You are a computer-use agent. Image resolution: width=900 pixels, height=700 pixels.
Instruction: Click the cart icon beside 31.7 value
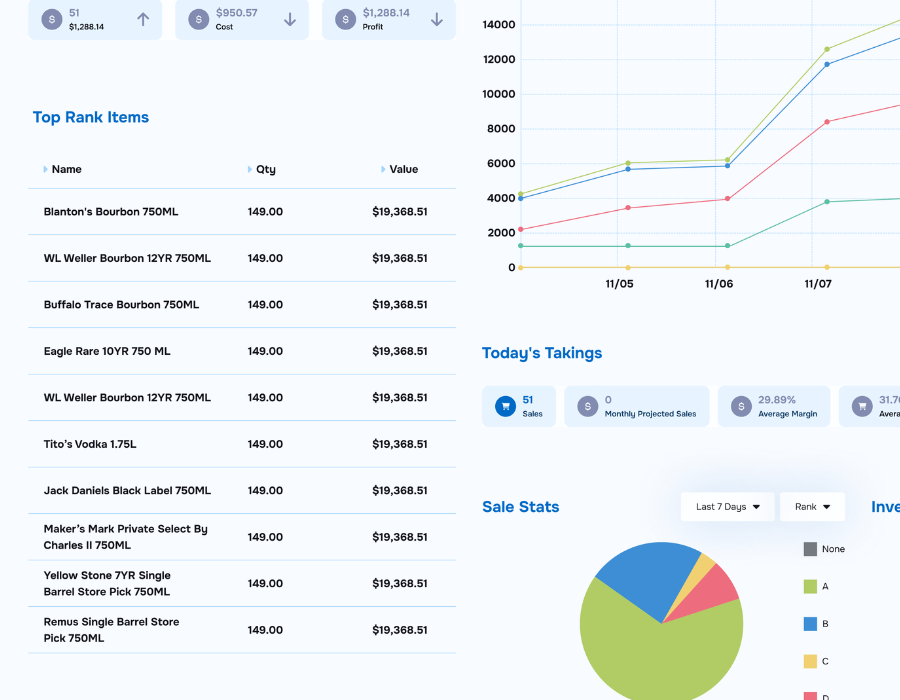pos(862,406)
